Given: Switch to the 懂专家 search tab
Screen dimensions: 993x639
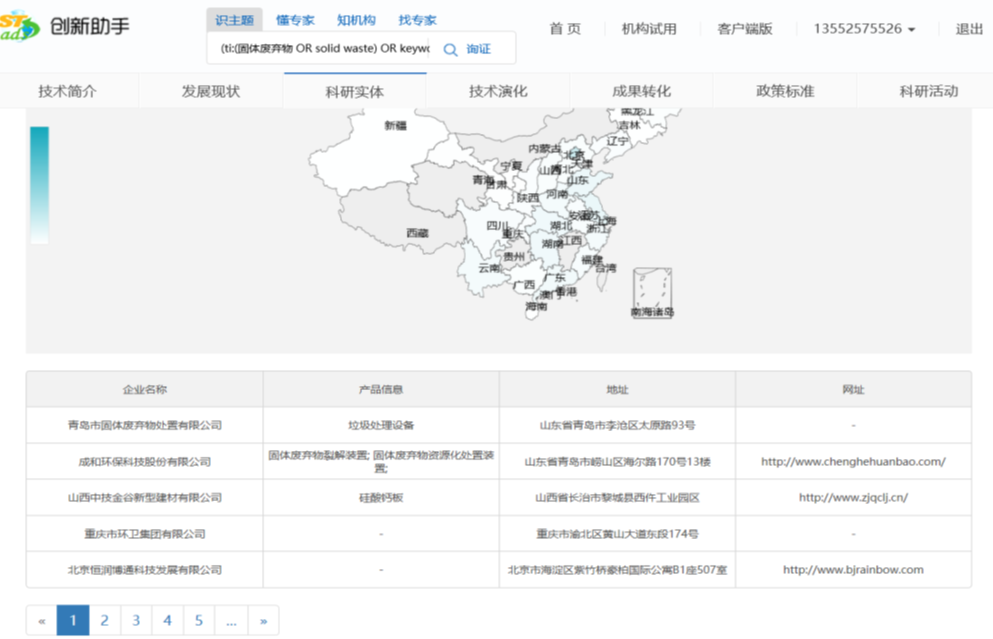Looking at the screenshot, I should click(x=295, y=20).
